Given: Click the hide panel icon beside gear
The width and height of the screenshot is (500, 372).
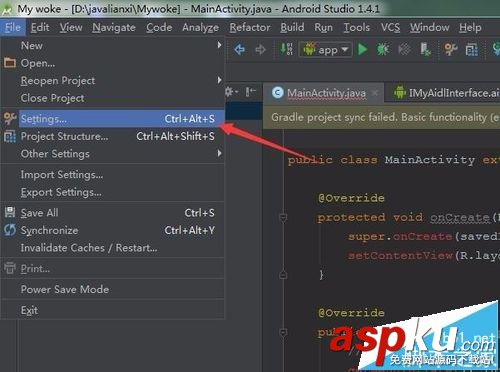Looking at the screenshot, I should (x=250, y=92).
